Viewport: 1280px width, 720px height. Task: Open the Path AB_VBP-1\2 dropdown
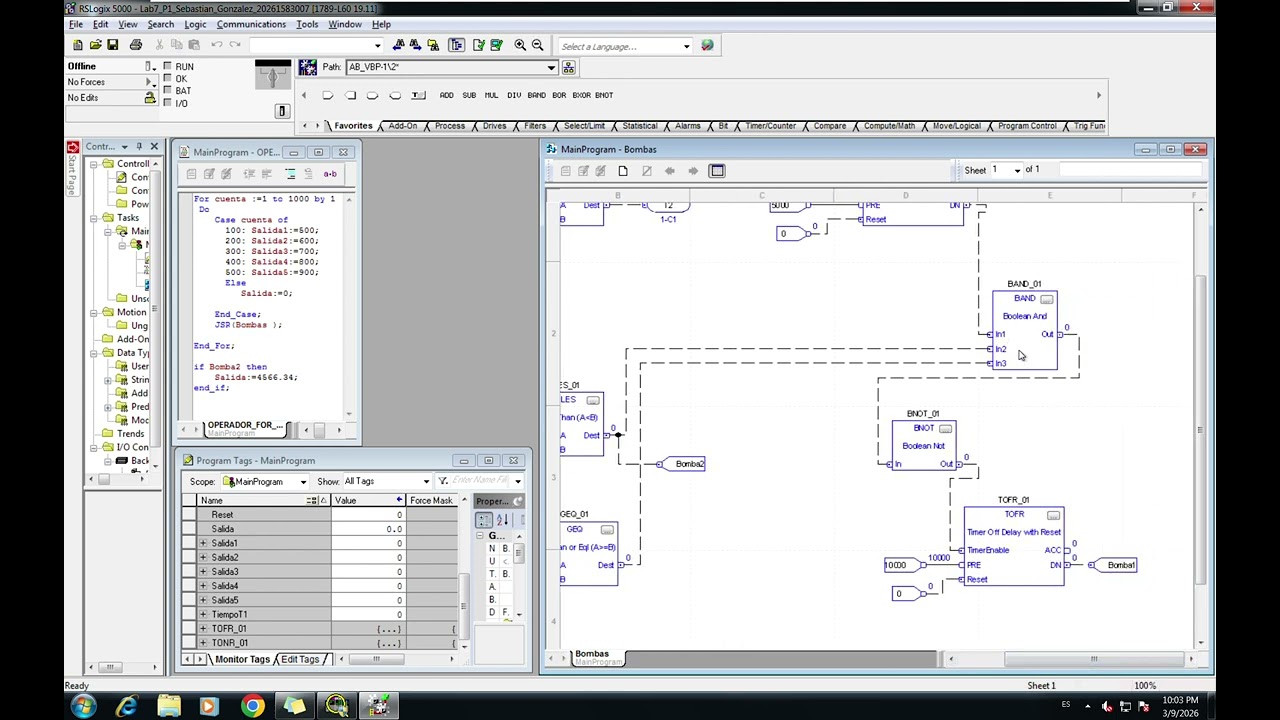(550, 68)
